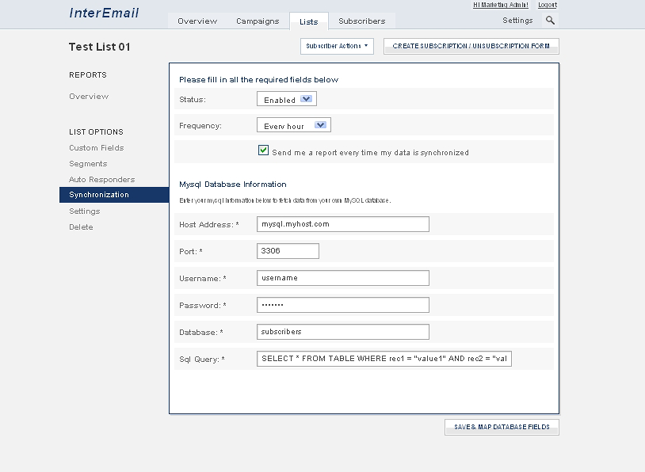645x472 pixels.
Task: Click the Logout link
Action: tap(548, 5)
